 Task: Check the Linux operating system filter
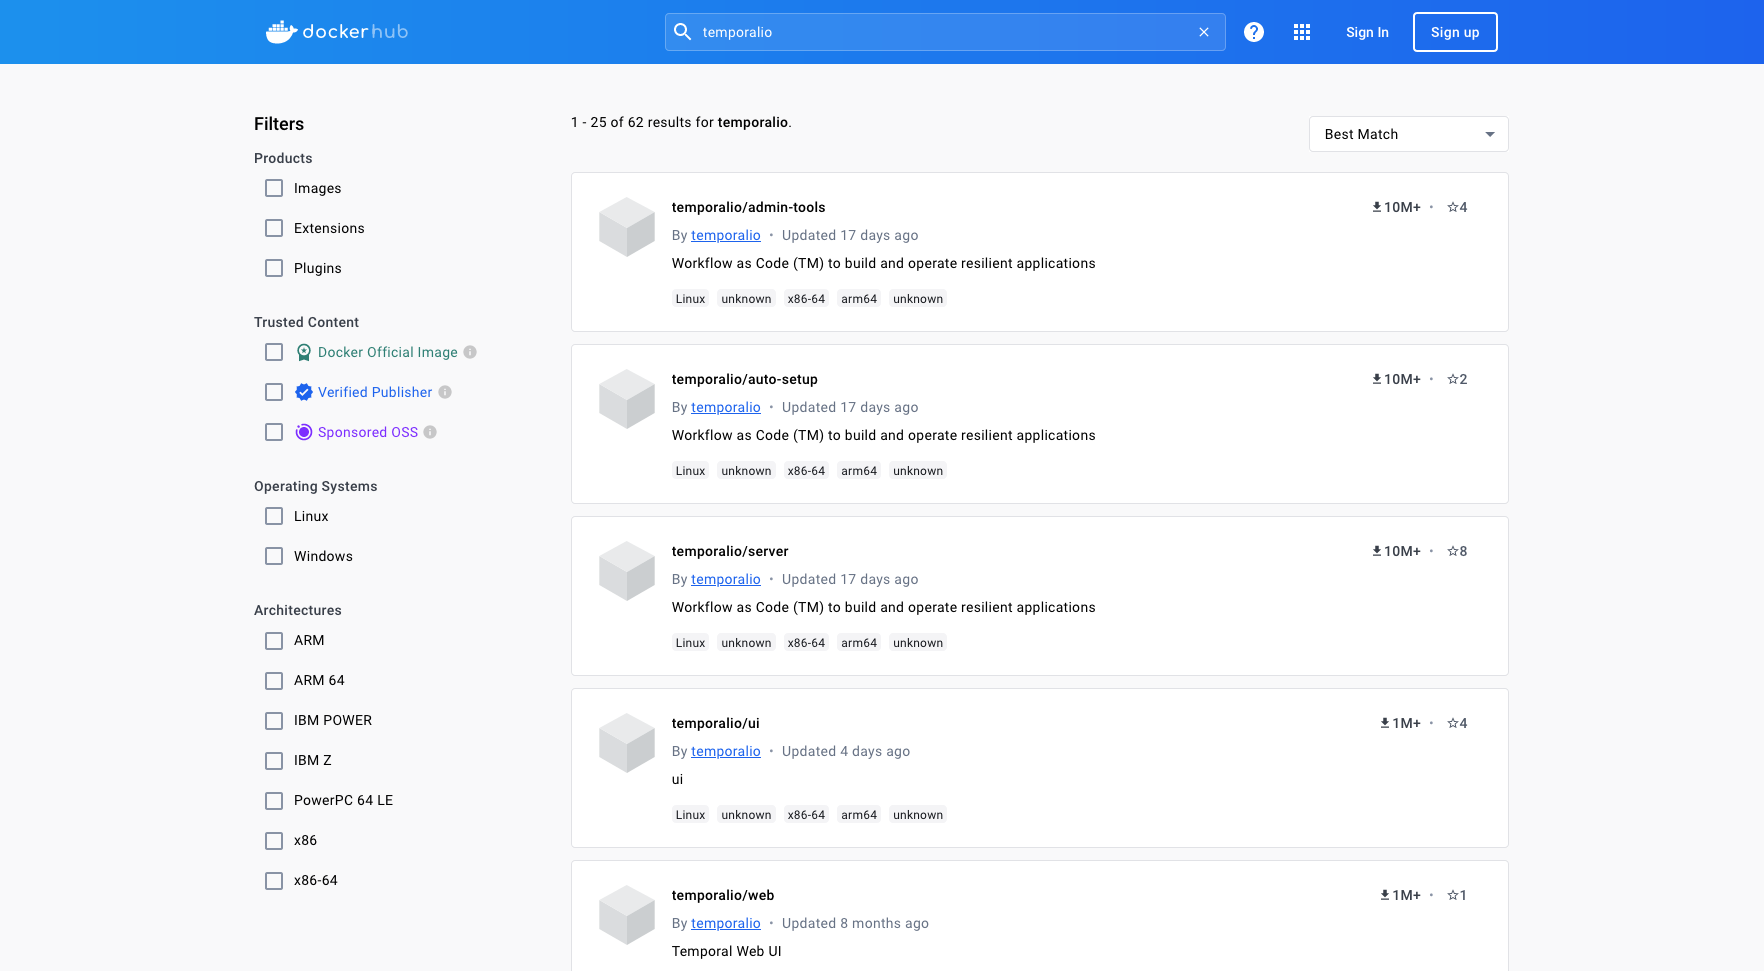274,516
